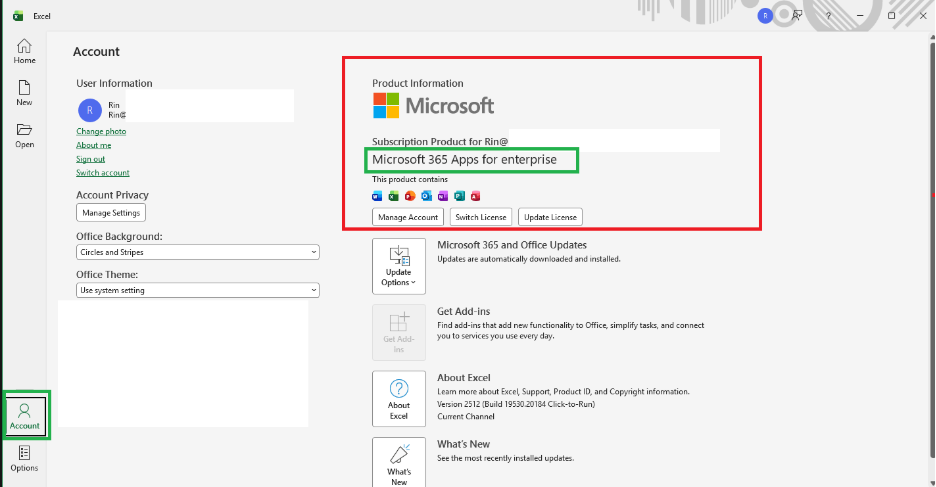Click the Get Add-ins button
This screenshot has height=487, width=936.
click(x=399, y=332)
